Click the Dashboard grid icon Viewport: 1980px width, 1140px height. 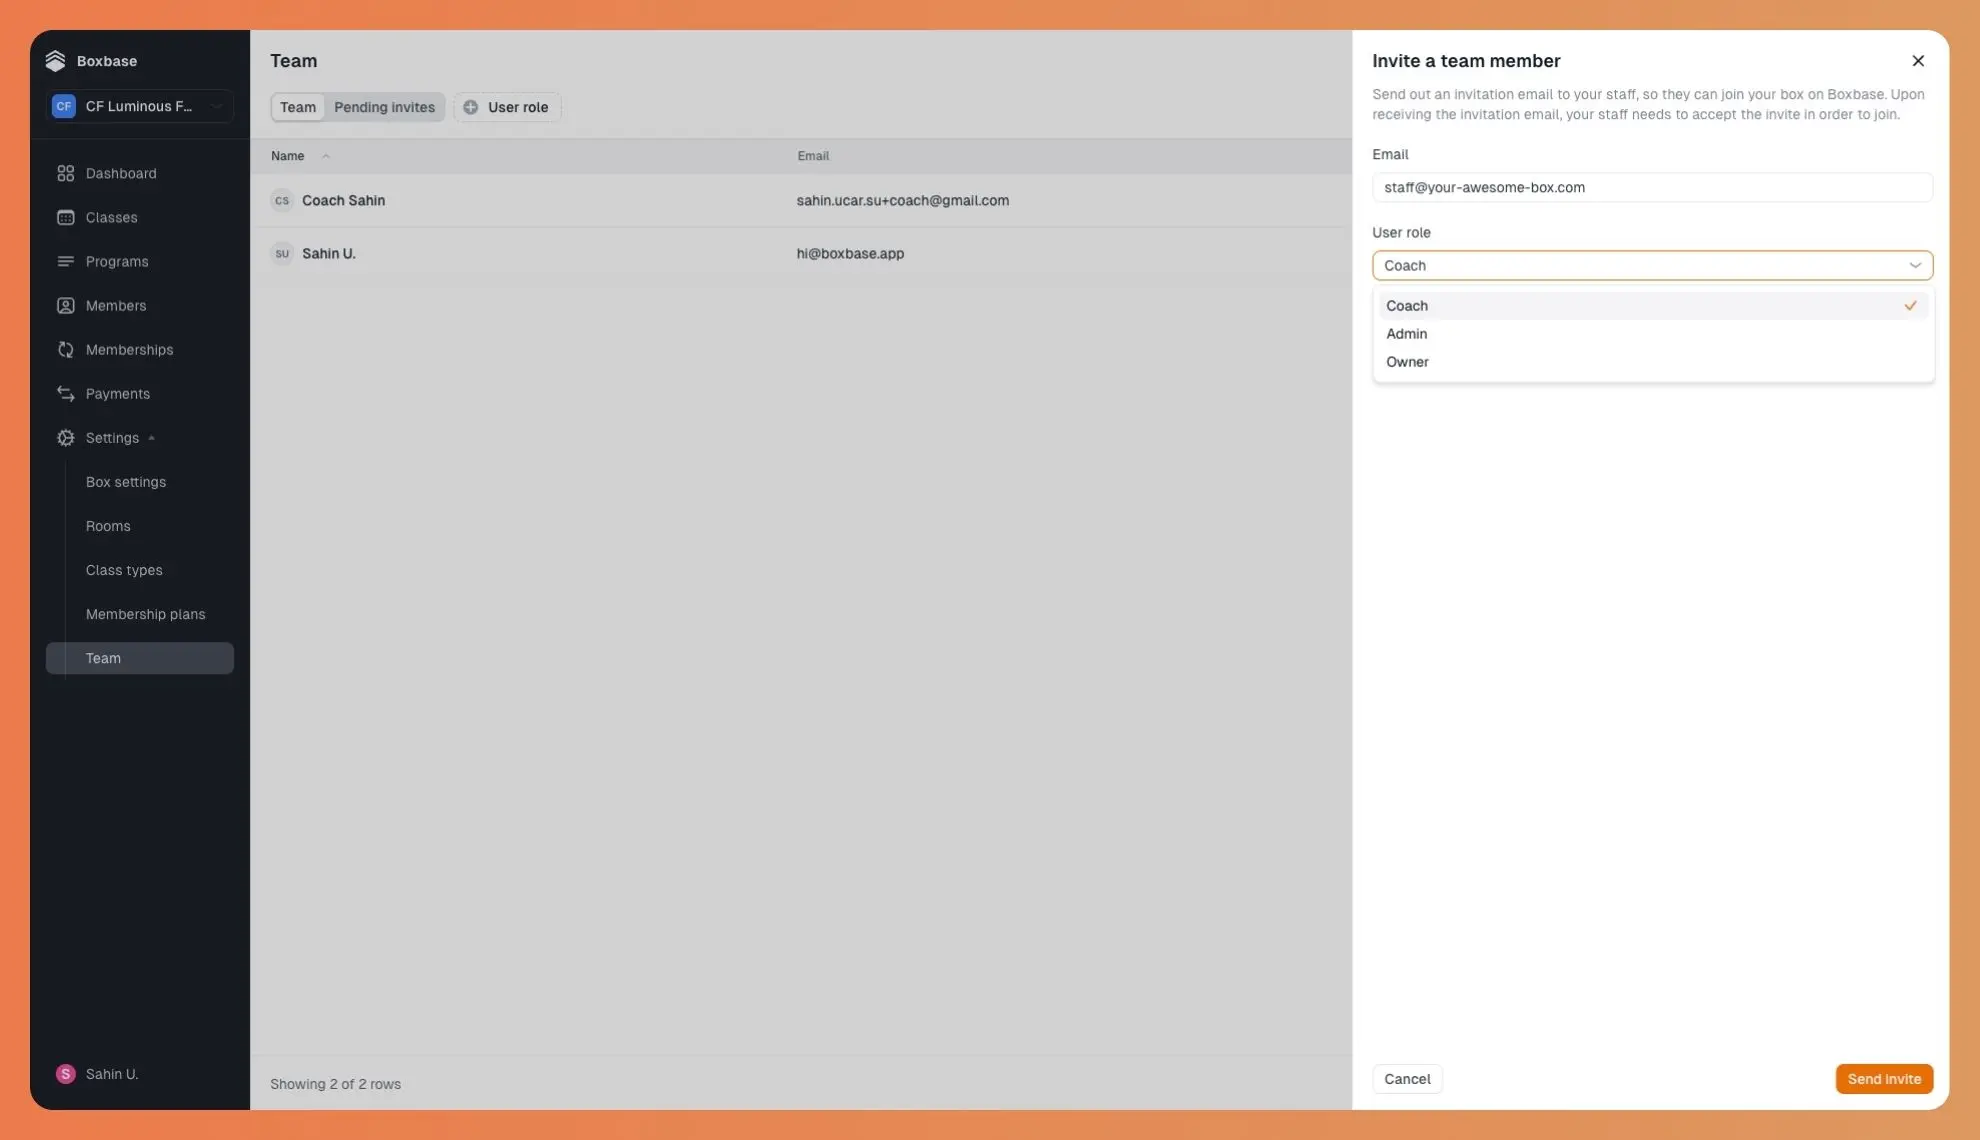click(66, 173)
